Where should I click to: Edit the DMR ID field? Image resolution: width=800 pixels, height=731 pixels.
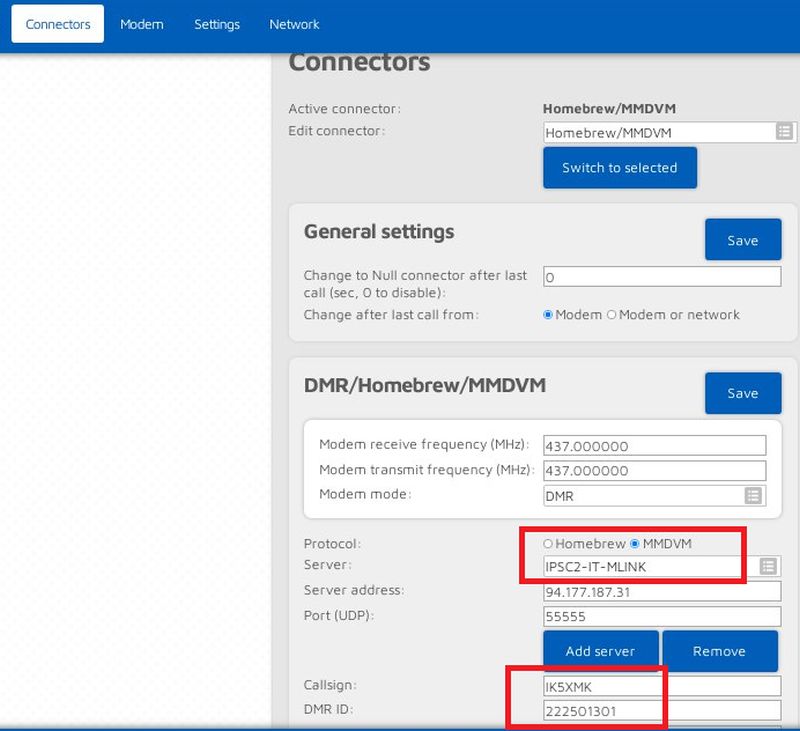coord(662,711)
